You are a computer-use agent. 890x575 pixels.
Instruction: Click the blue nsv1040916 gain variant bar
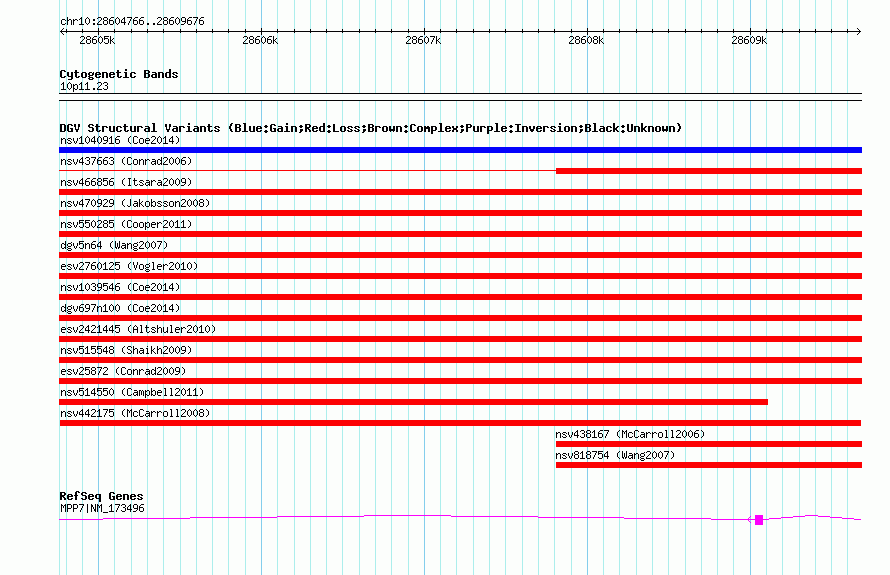(460, 150)
